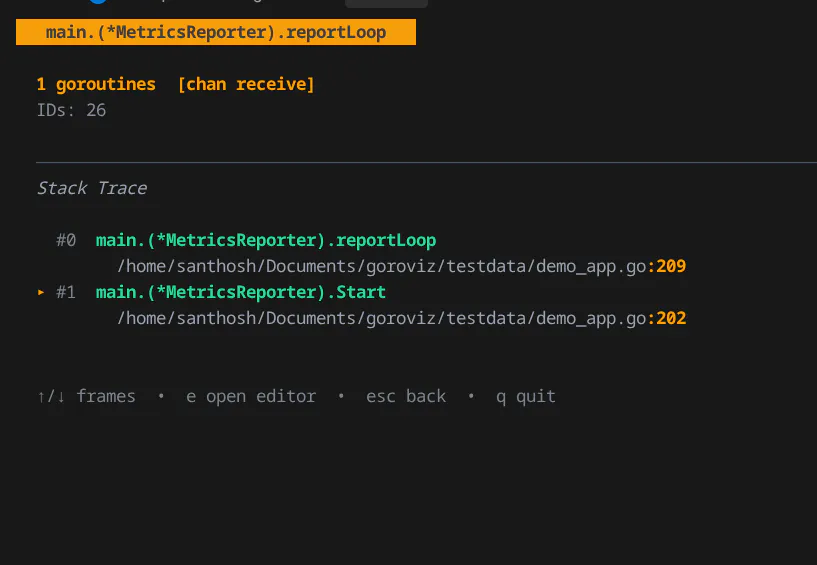Select stack frame #0 reportLoop function name
This screenshot has height=565, width=817.
click(266, 240)
